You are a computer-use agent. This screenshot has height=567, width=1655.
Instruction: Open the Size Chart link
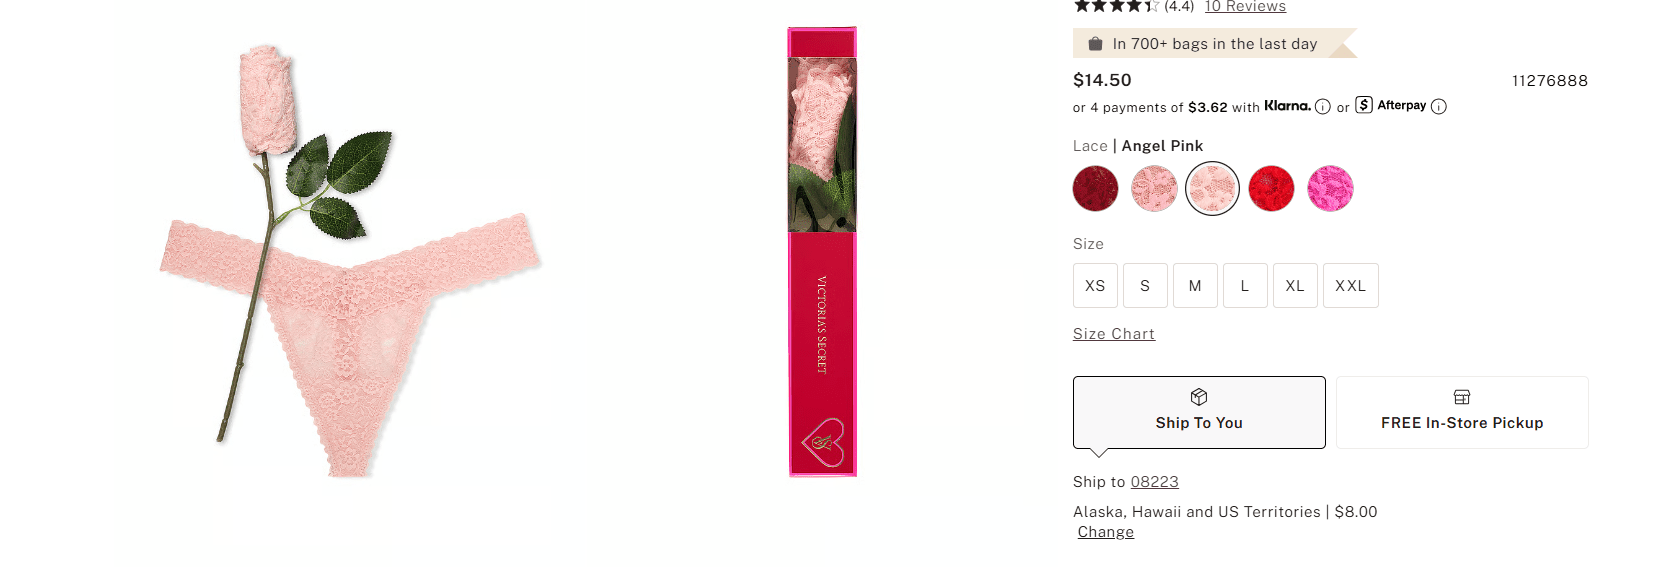point(1114,334)
